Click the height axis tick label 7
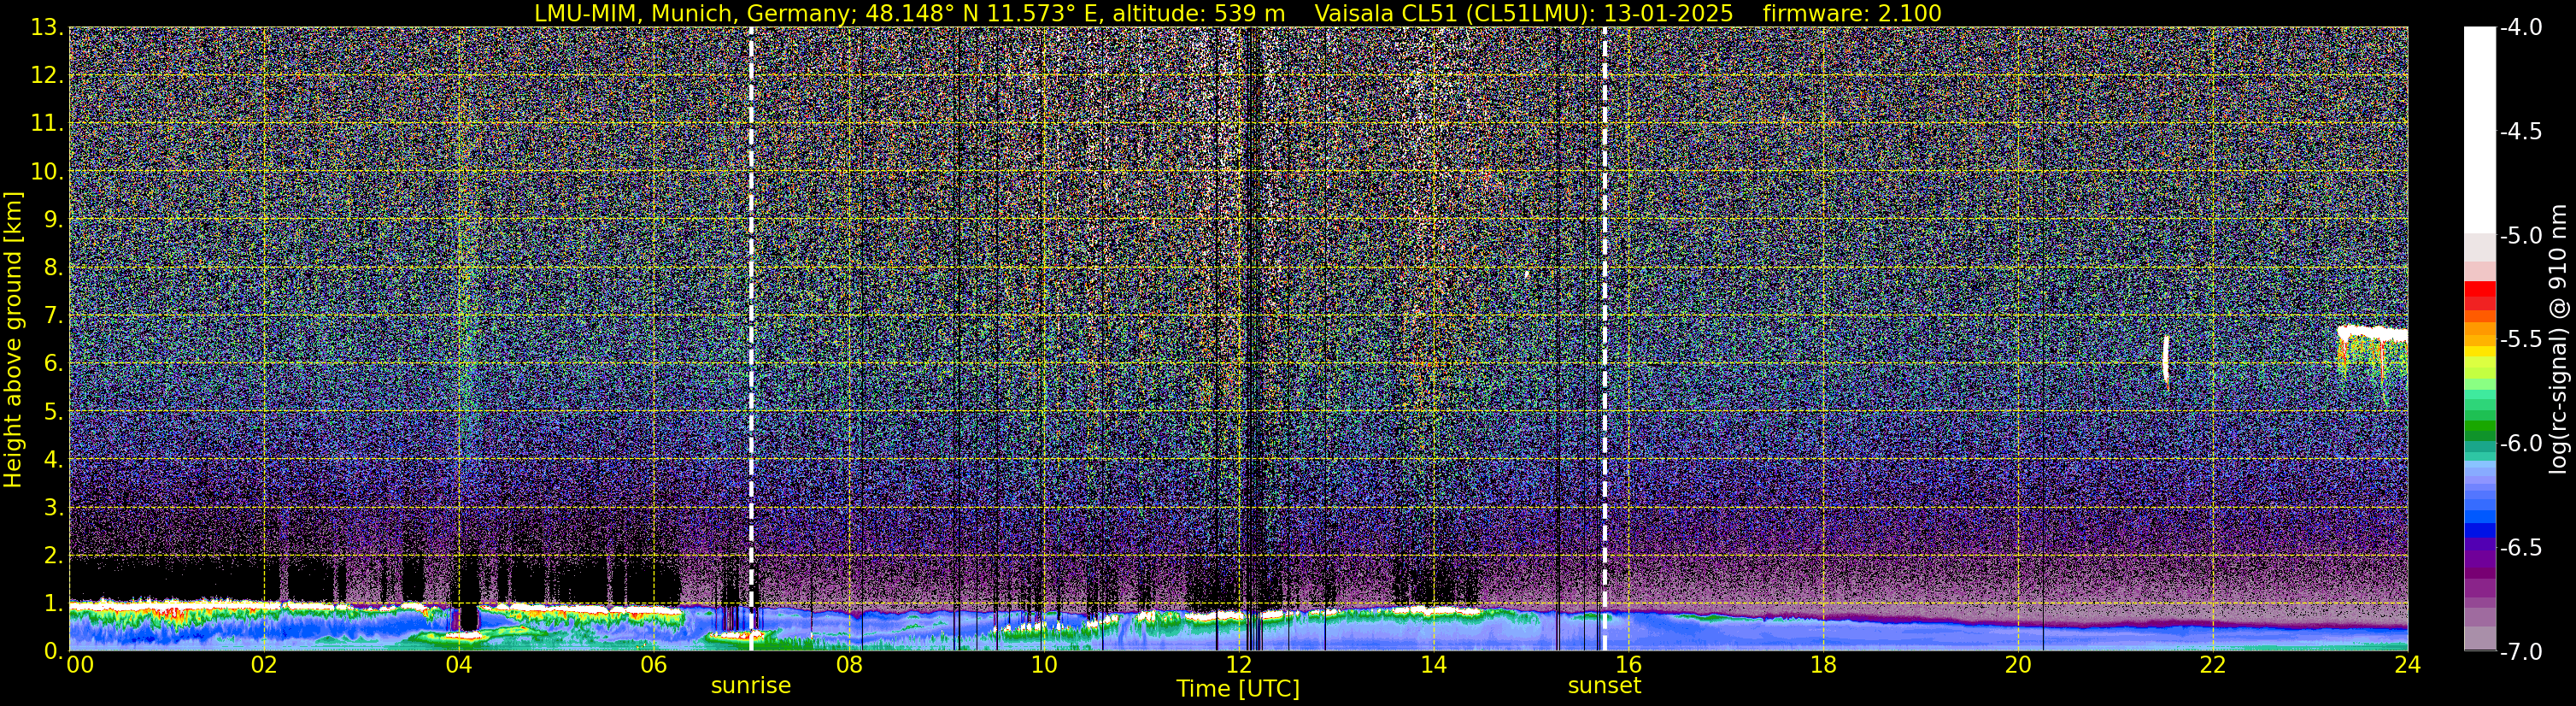Viewport: 2576px width, 706px height. 53,316
